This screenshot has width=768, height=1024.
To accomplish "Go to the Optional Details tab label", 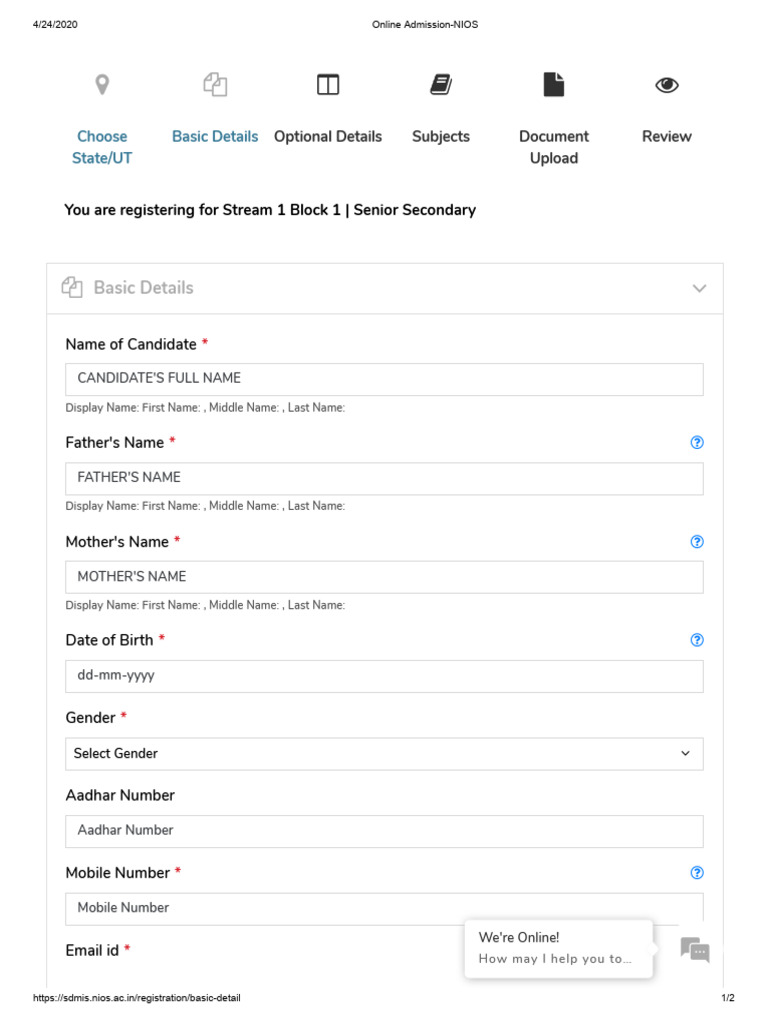I will click(328, 137).
